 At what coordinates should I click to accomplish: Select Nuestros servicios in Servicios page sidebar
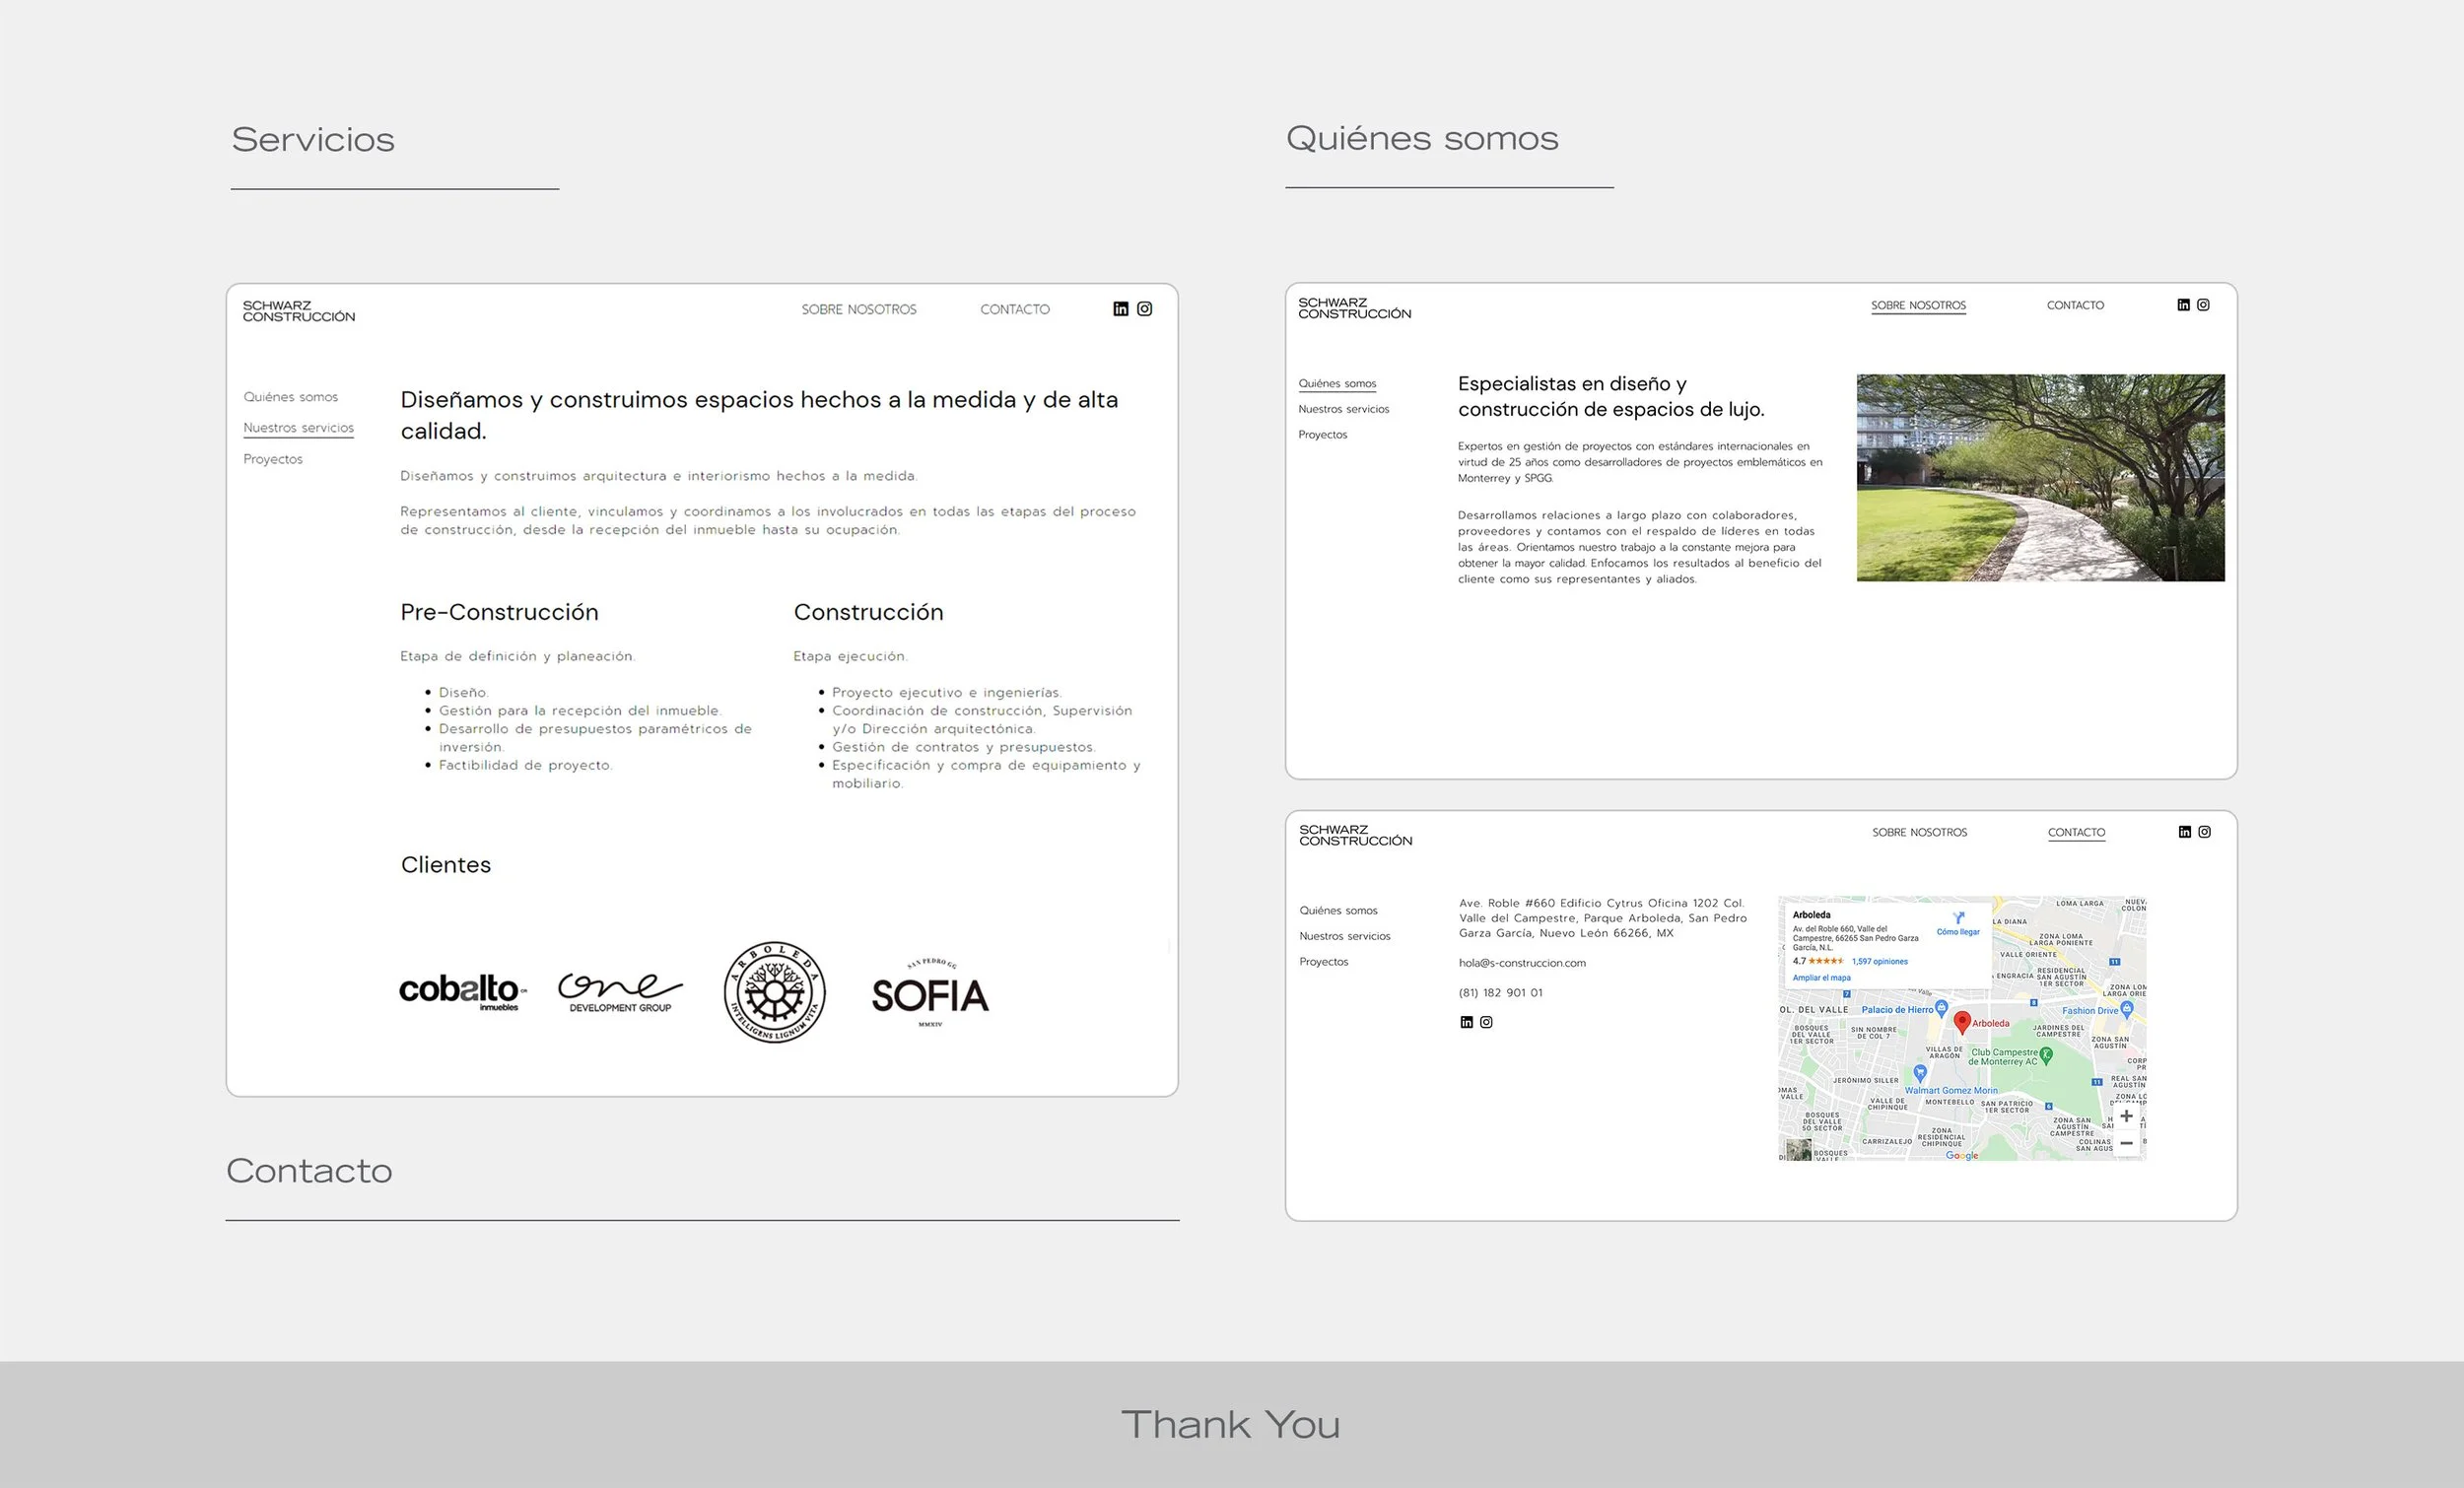point(298,428)
